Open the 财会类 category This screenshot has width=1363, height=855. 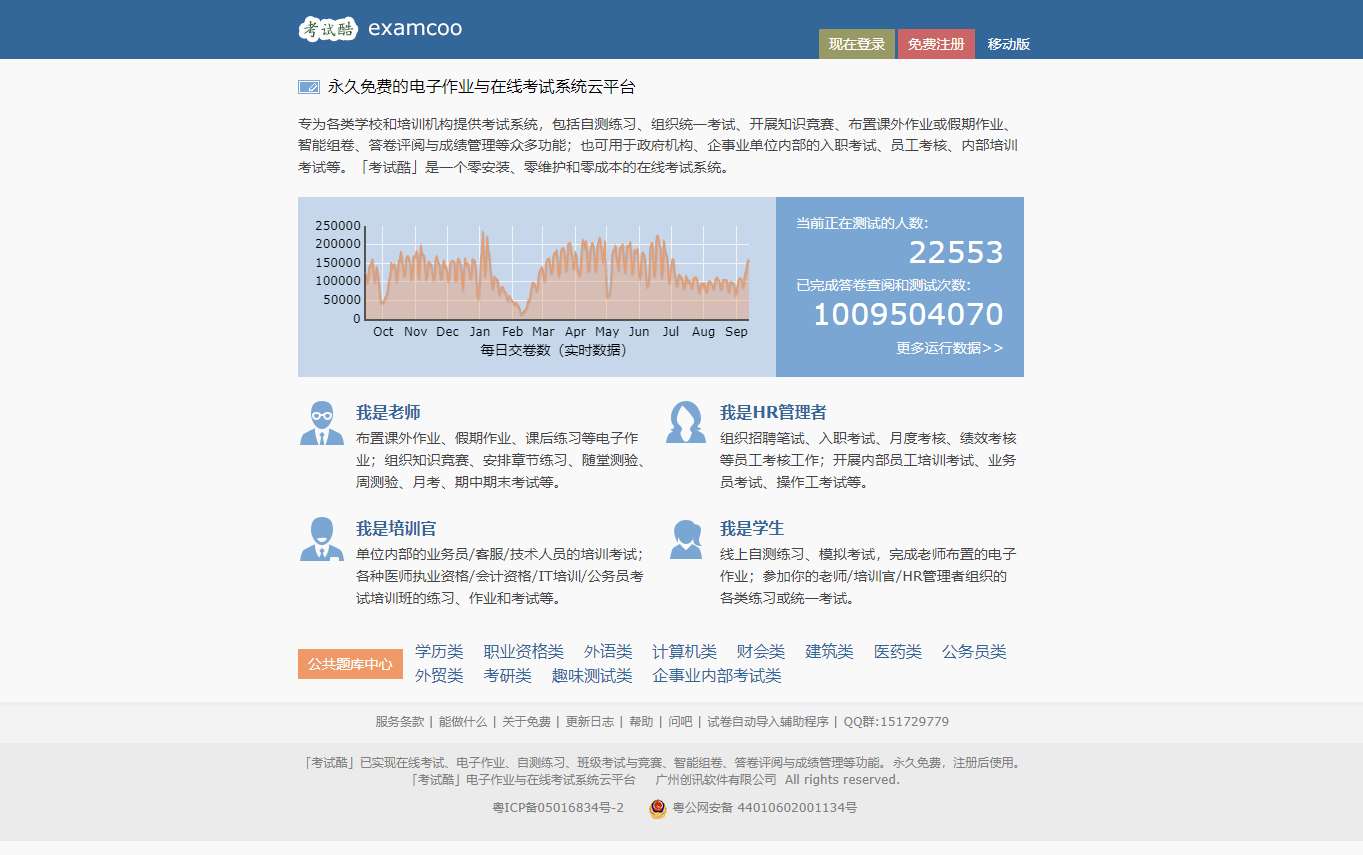pyautogui.click(x=761, y=652)
